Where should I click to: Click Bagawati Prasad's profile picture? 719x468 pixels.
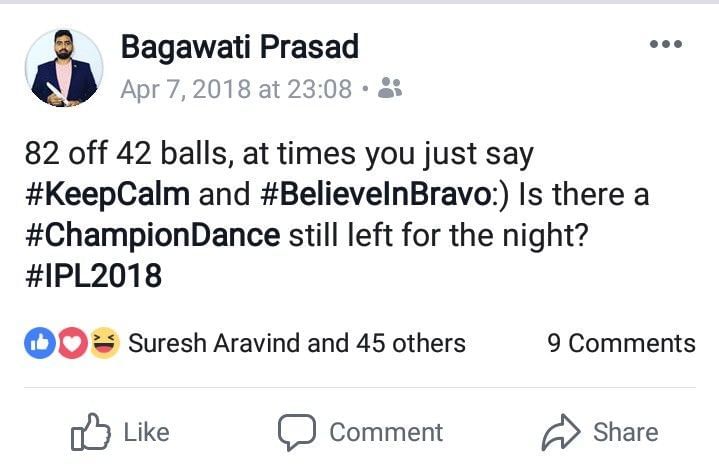[x=63, y=68]
